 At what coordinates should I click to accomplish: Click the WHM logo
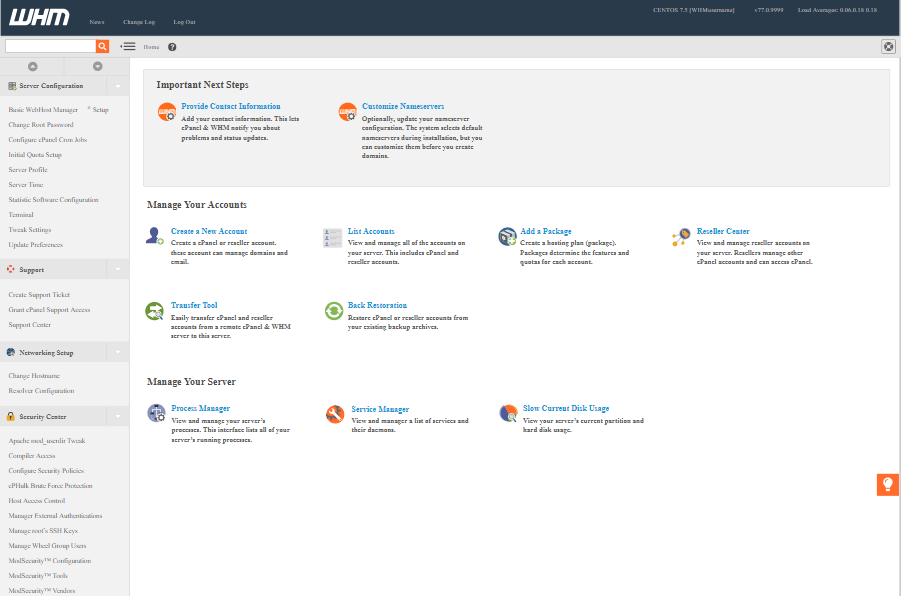coord(39,17)
